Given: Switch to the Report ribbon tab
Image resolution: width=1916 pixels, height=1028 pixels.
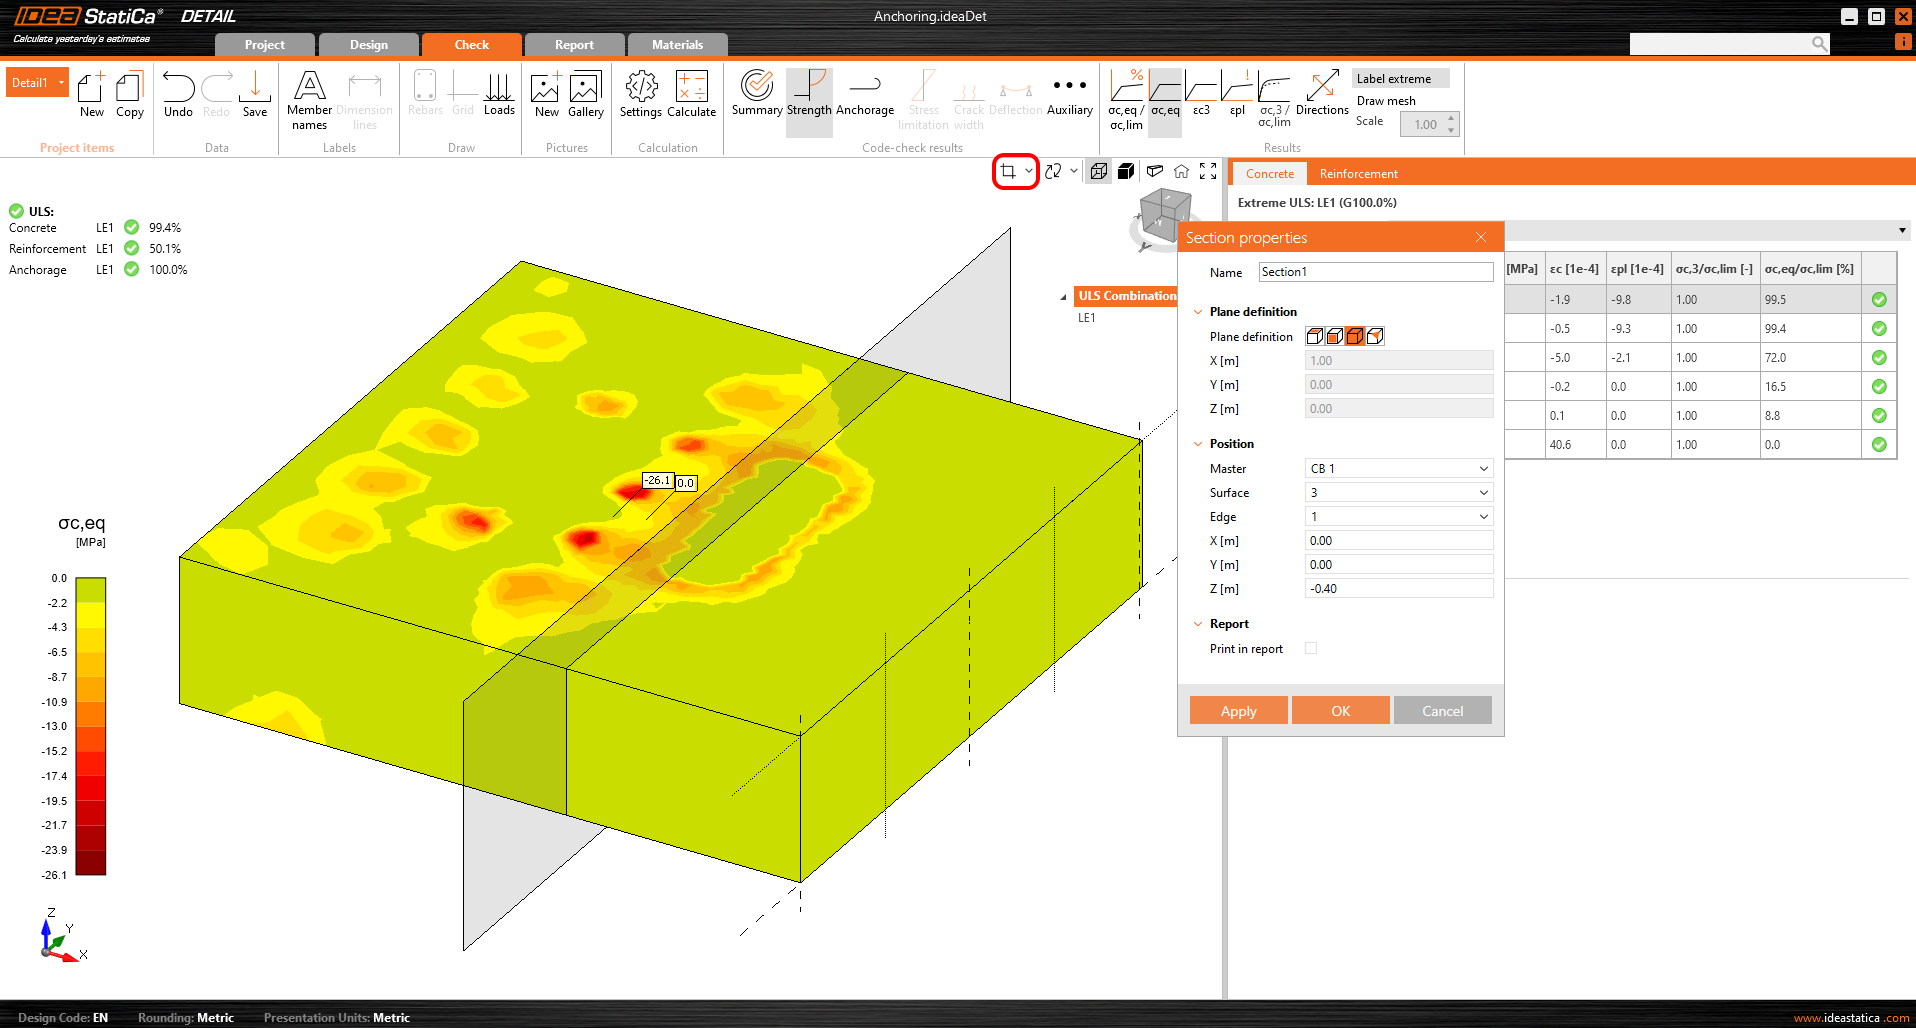Looking at the screenshot, I should point(574,45).
